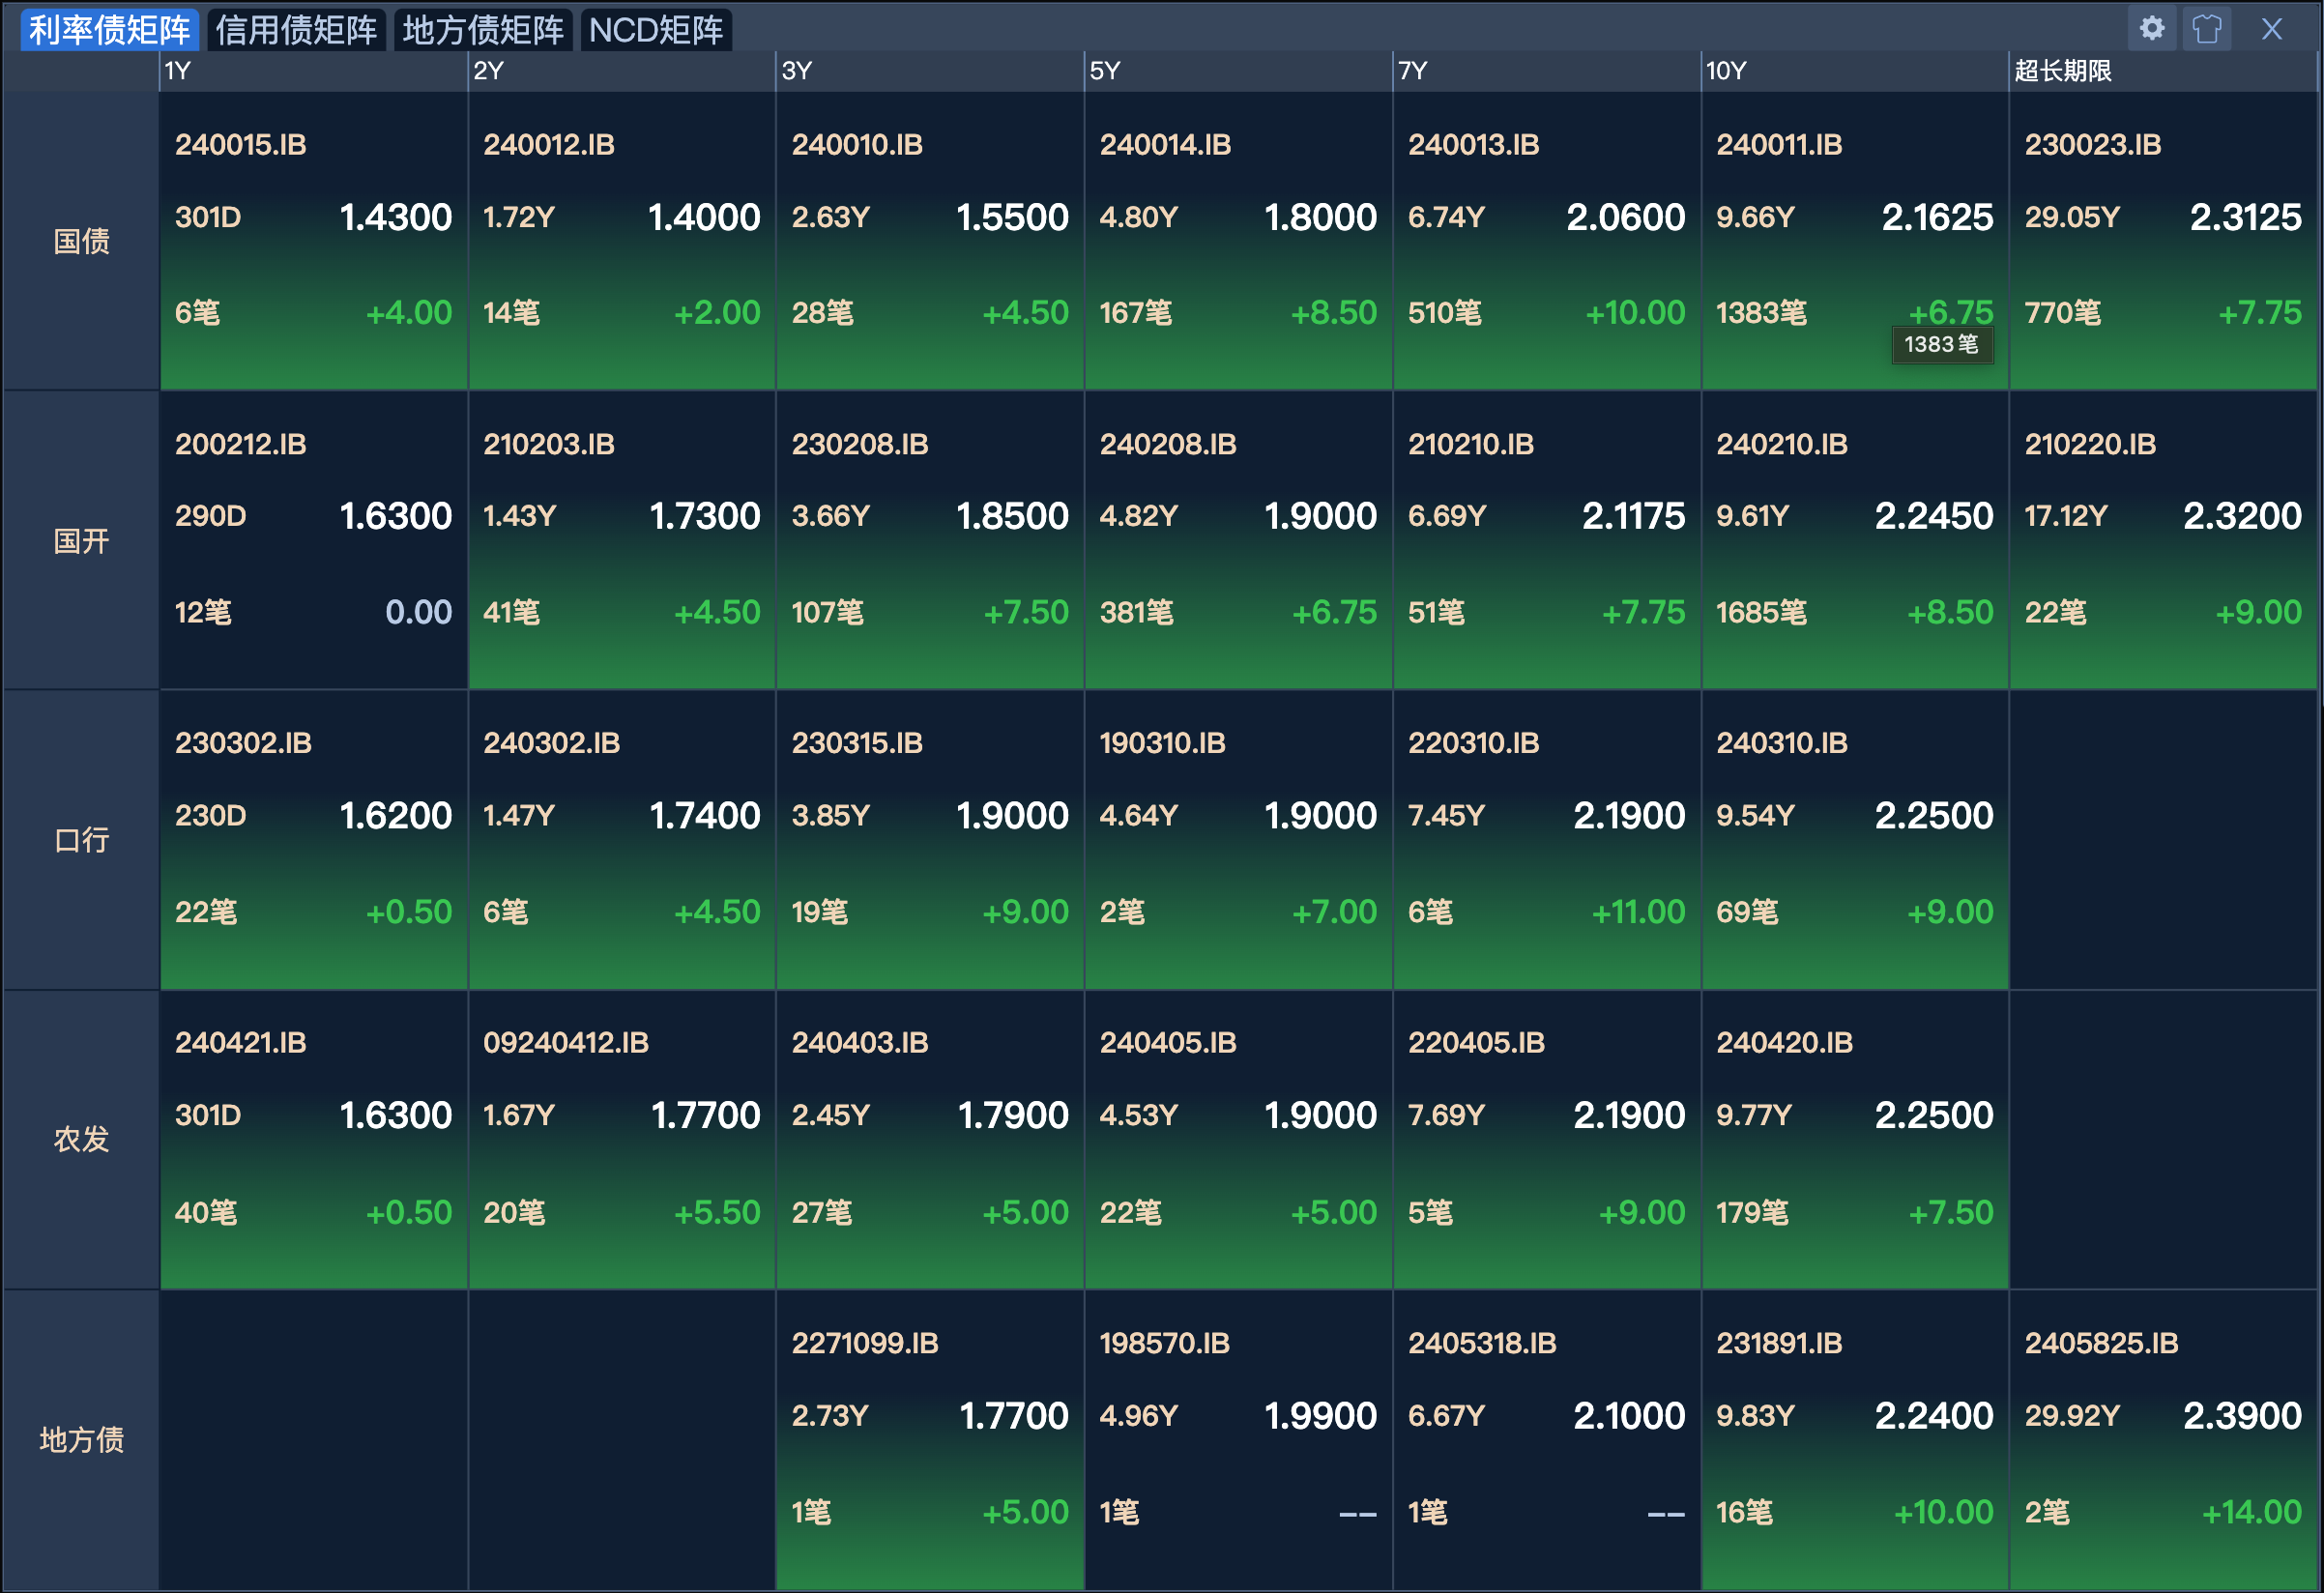Image resolution: width=2324 pixels, height=1593 pixels.
Task: Switch to the 信用债矩阵 tab
Action: pyautogui.click(x=296, y=30)
